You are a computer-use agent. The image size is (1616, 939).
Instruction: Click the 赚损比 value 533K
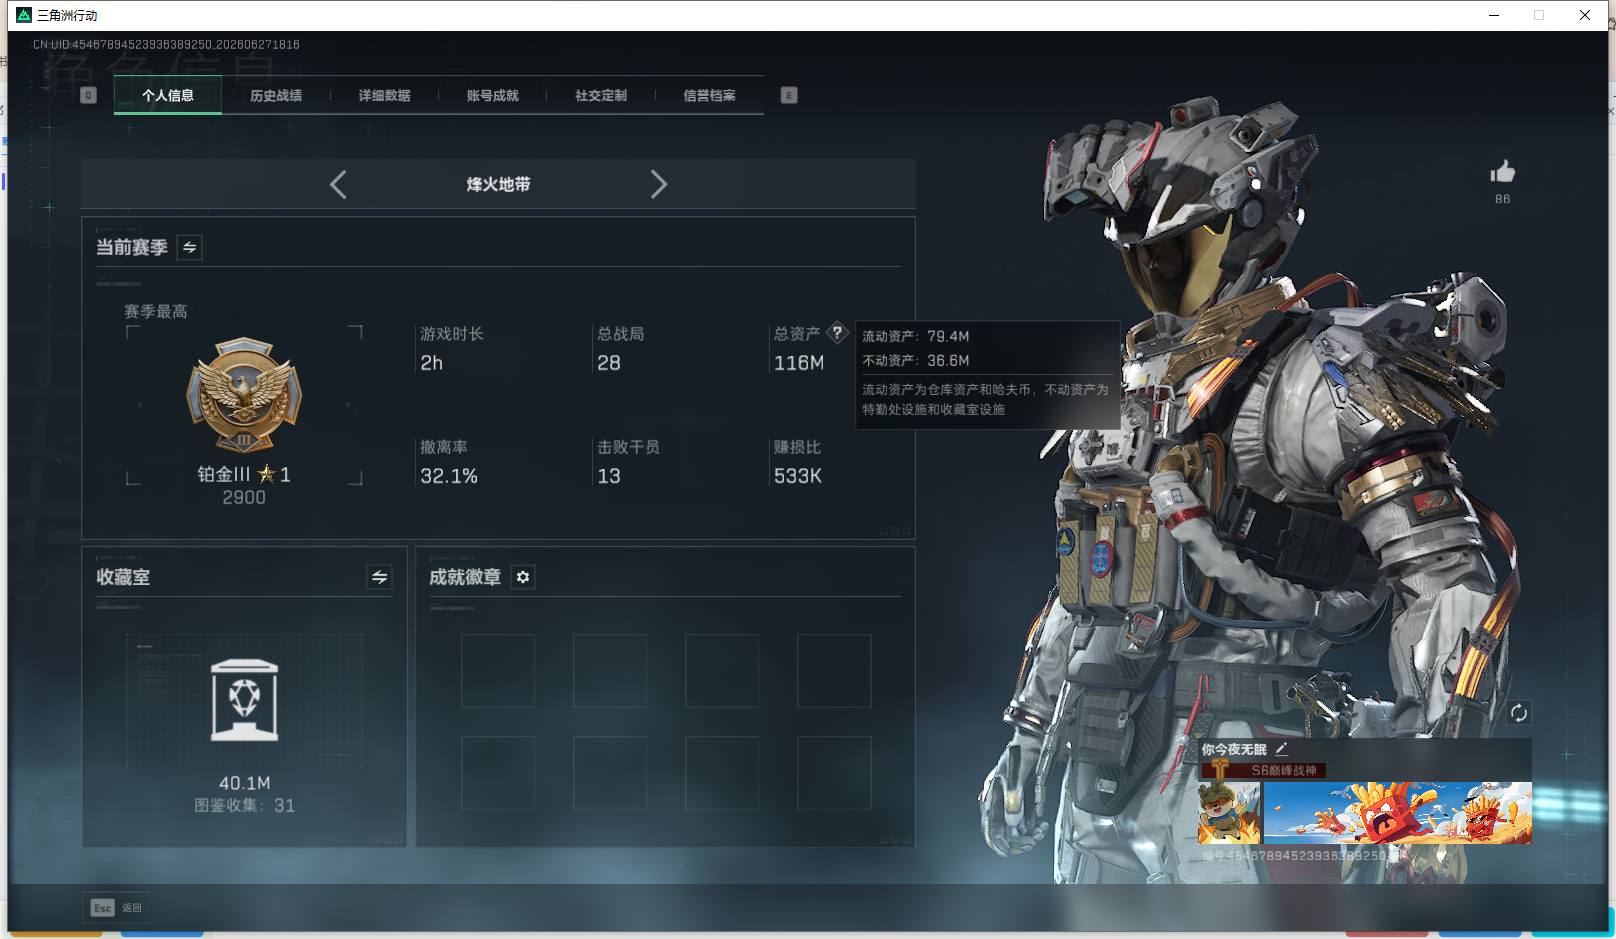pyautogui.click(x=798, y=476)
